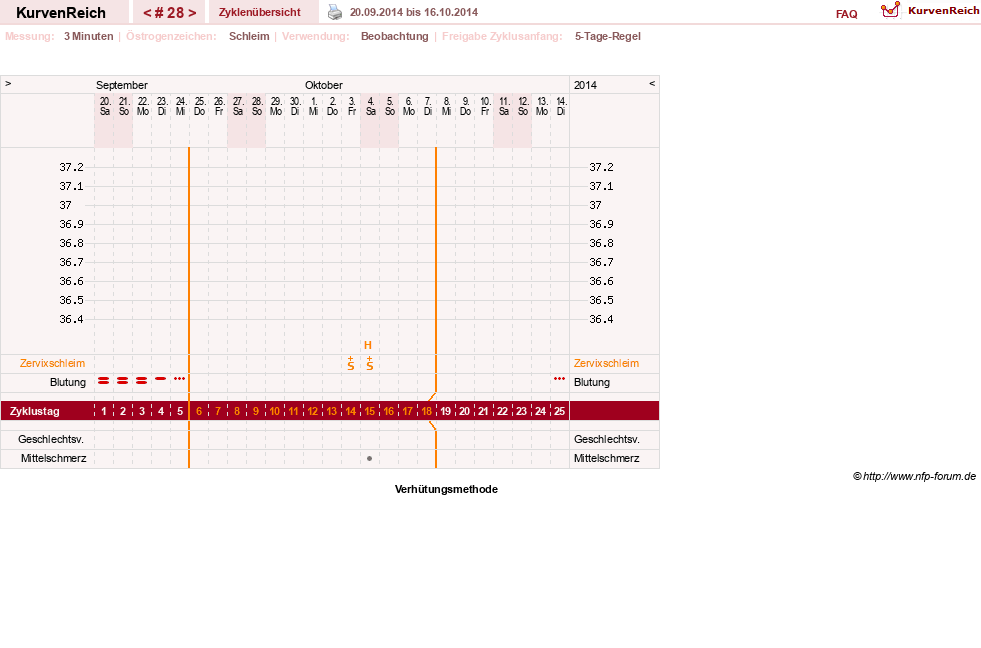Select cycle day 18 cell
Screen dimensions: 981x648
click(x=427, y=411)
